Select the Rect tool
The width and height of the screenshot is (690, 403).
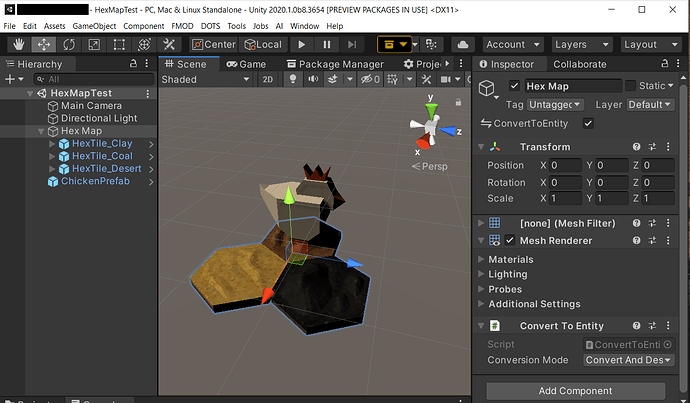point(119,44)
